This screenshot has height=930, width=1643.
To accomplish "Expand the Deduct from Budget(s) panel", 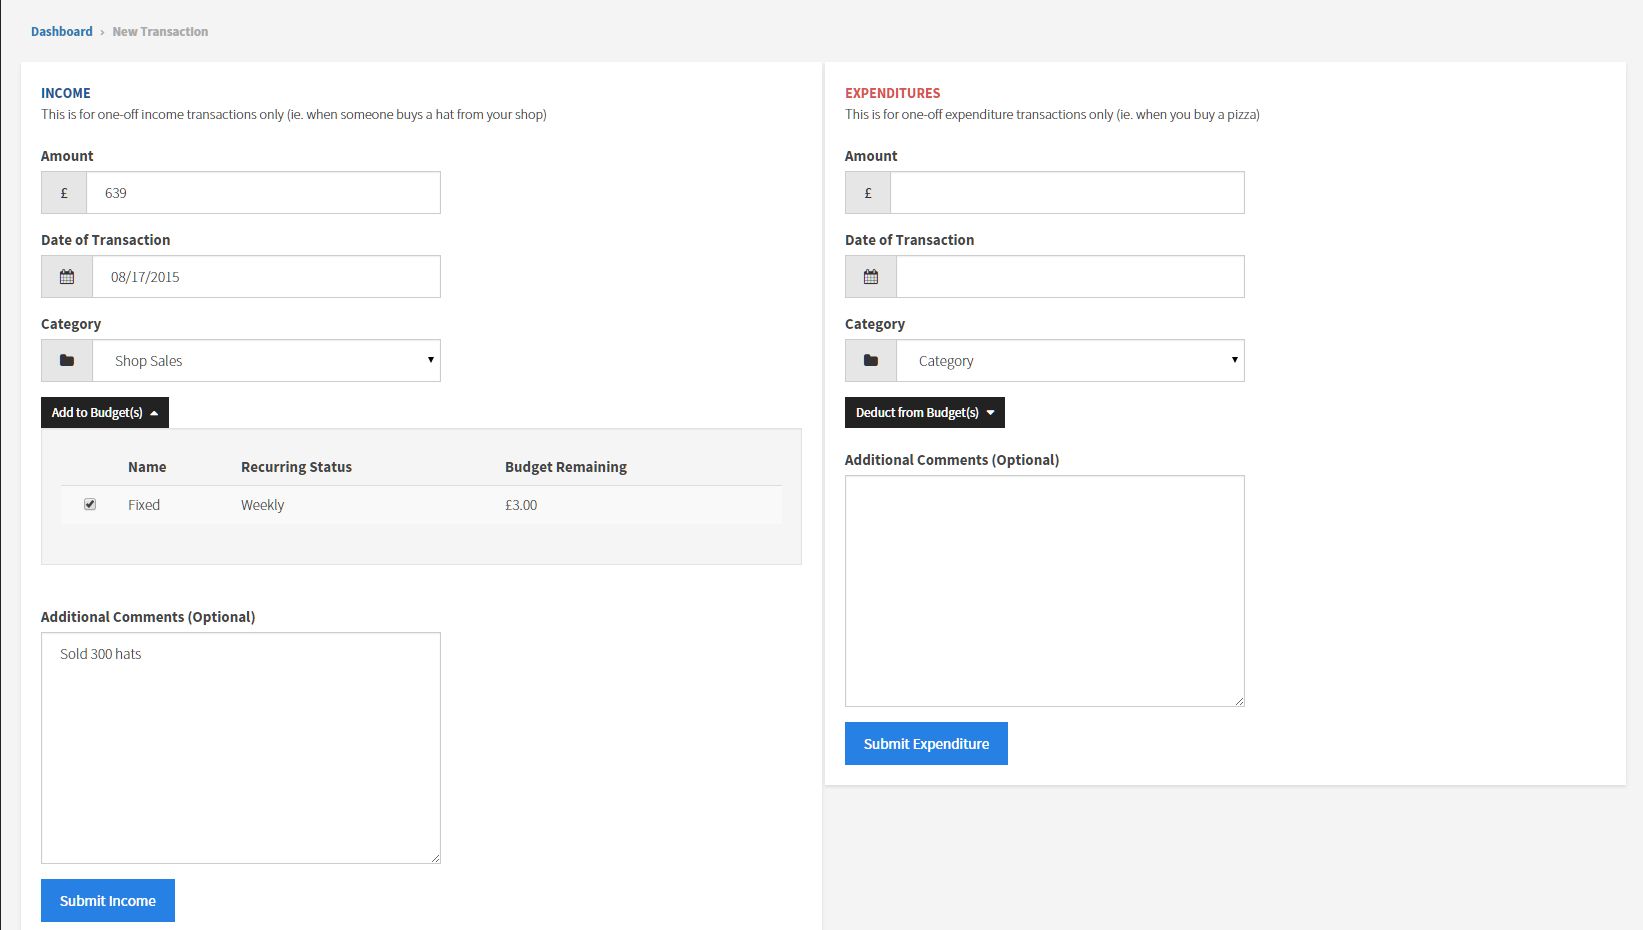I will [924, 413].
